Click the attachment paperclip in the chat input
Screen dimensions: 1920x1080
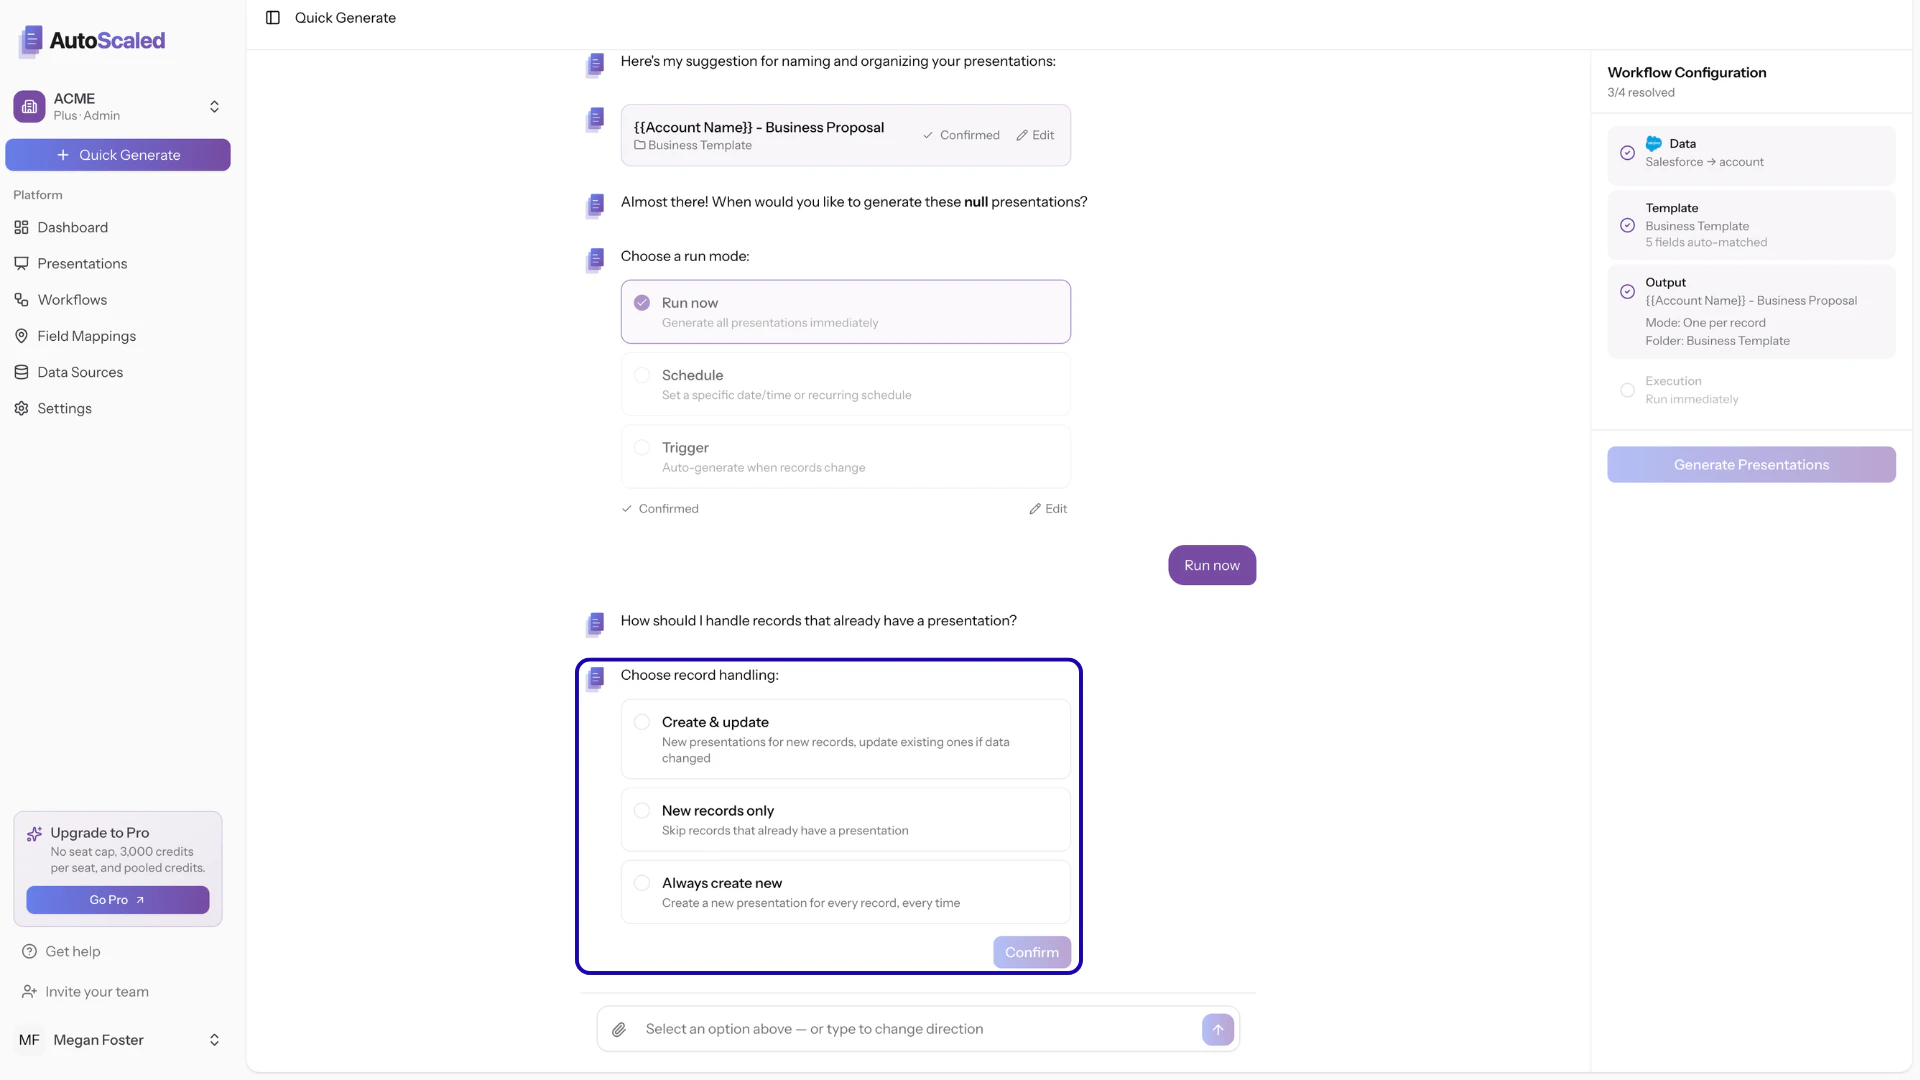(620, 1029)
